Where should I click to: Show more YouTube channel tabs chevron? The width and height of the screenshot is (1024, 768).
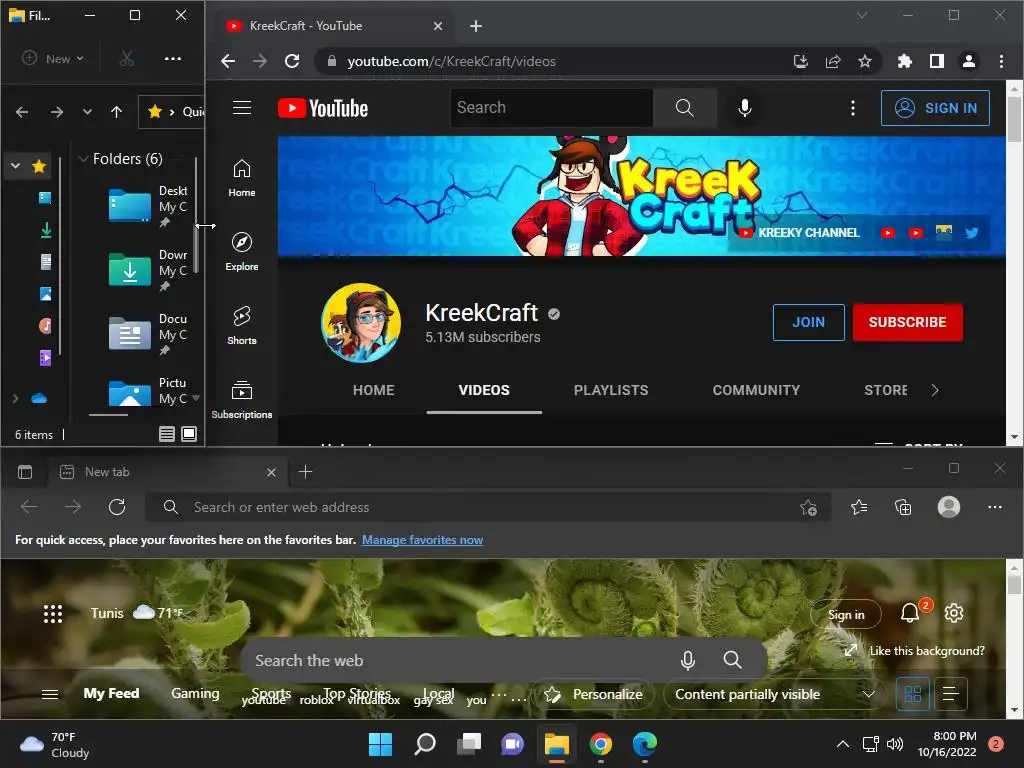point(935,390)
